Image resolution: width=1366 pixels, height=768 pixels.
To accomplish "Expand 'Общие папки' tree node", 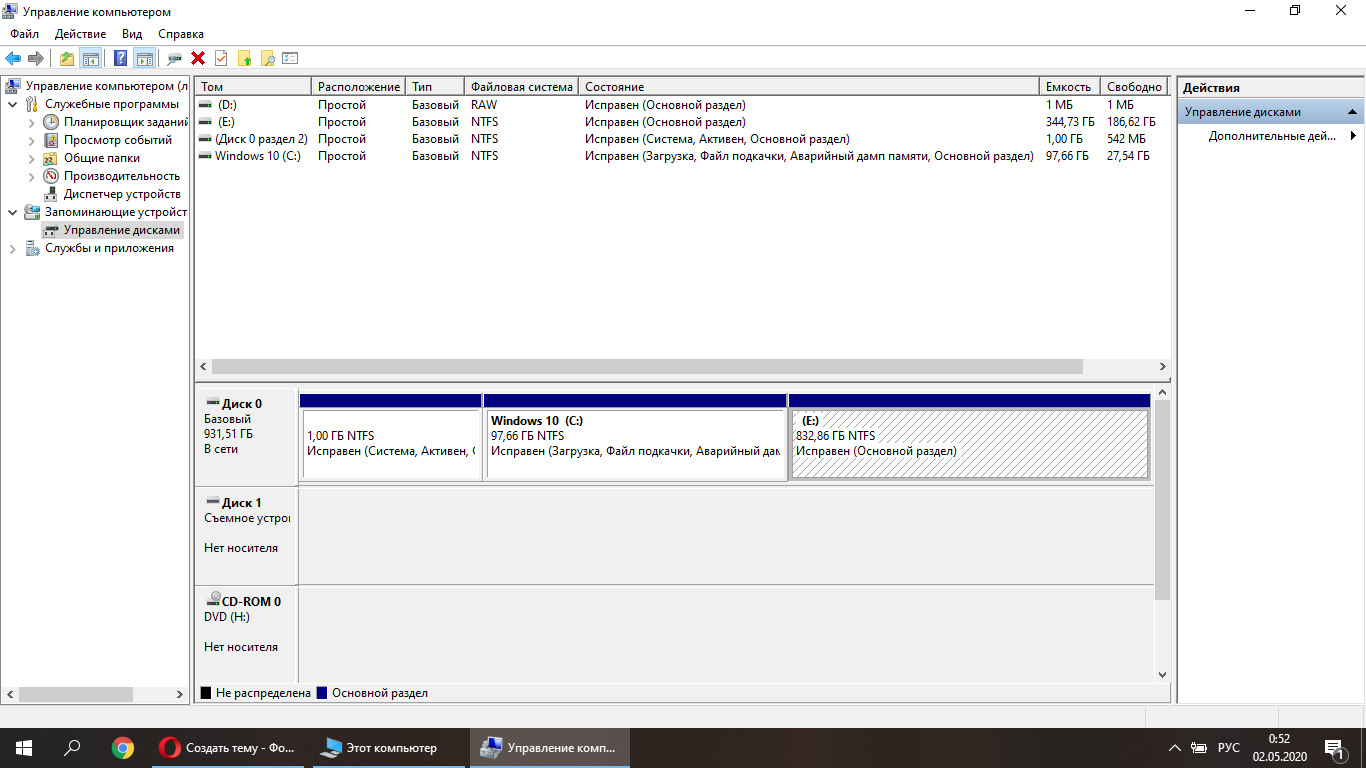I will tap(31, 158).
